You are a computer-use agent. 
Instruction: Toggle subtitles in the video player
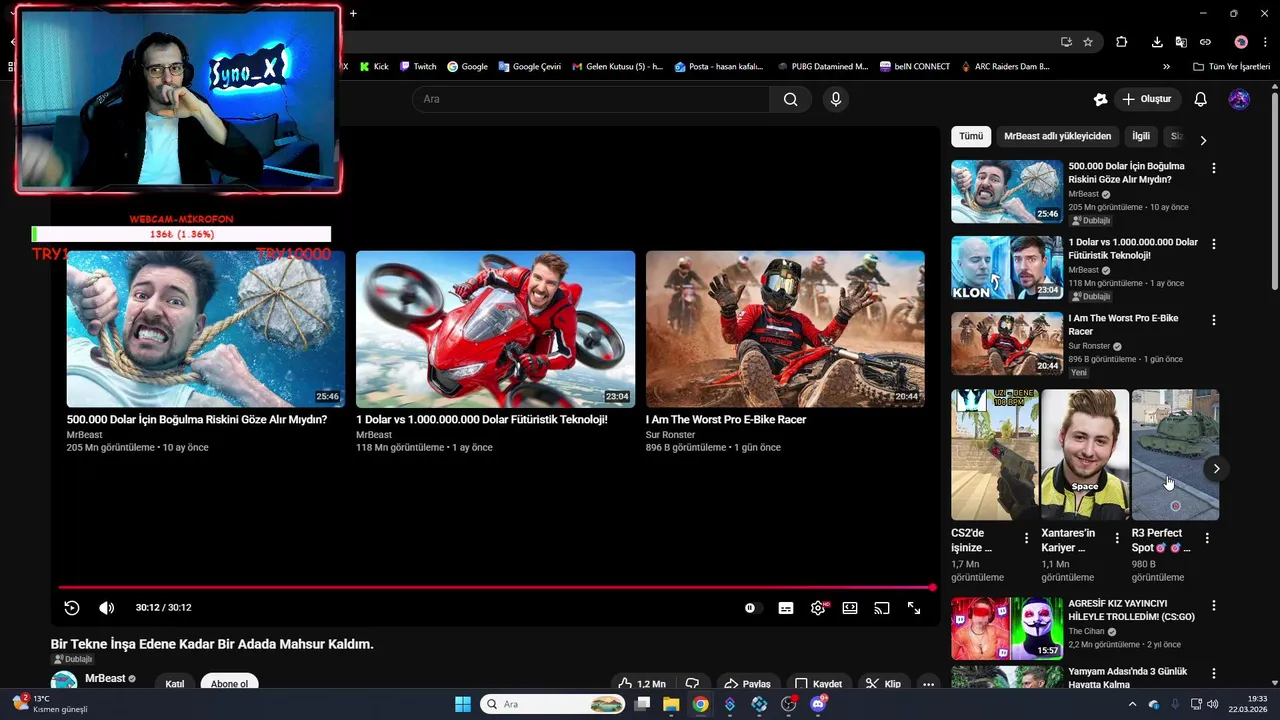786,608
